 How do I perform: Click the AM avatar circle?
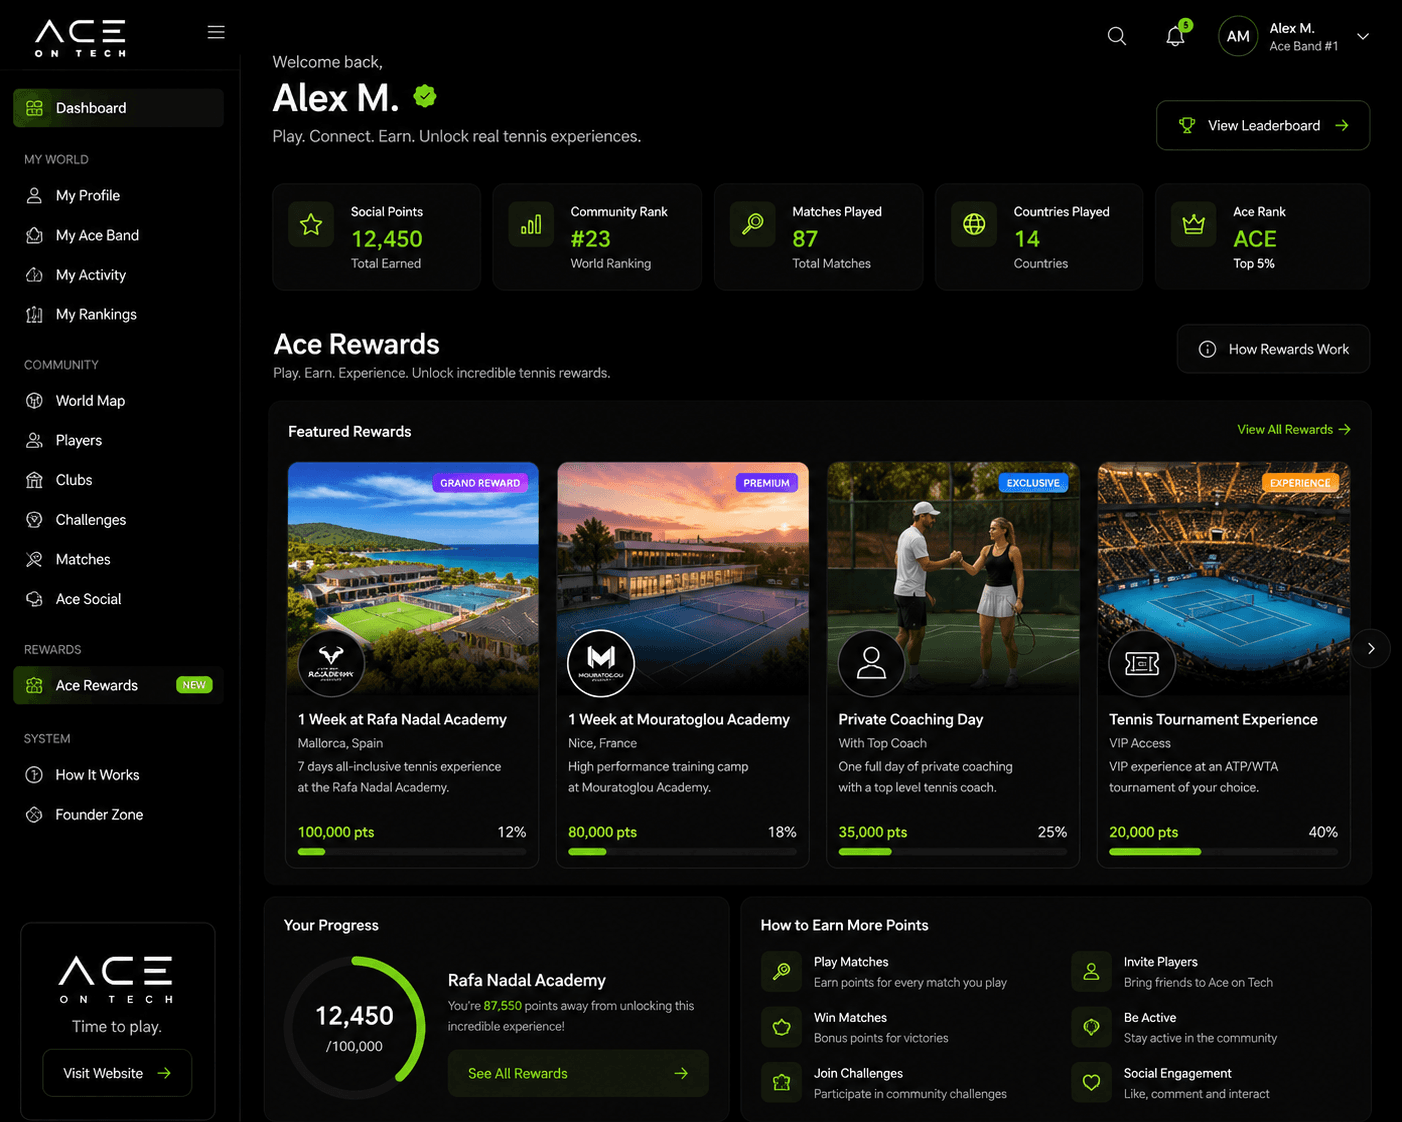1238,36
